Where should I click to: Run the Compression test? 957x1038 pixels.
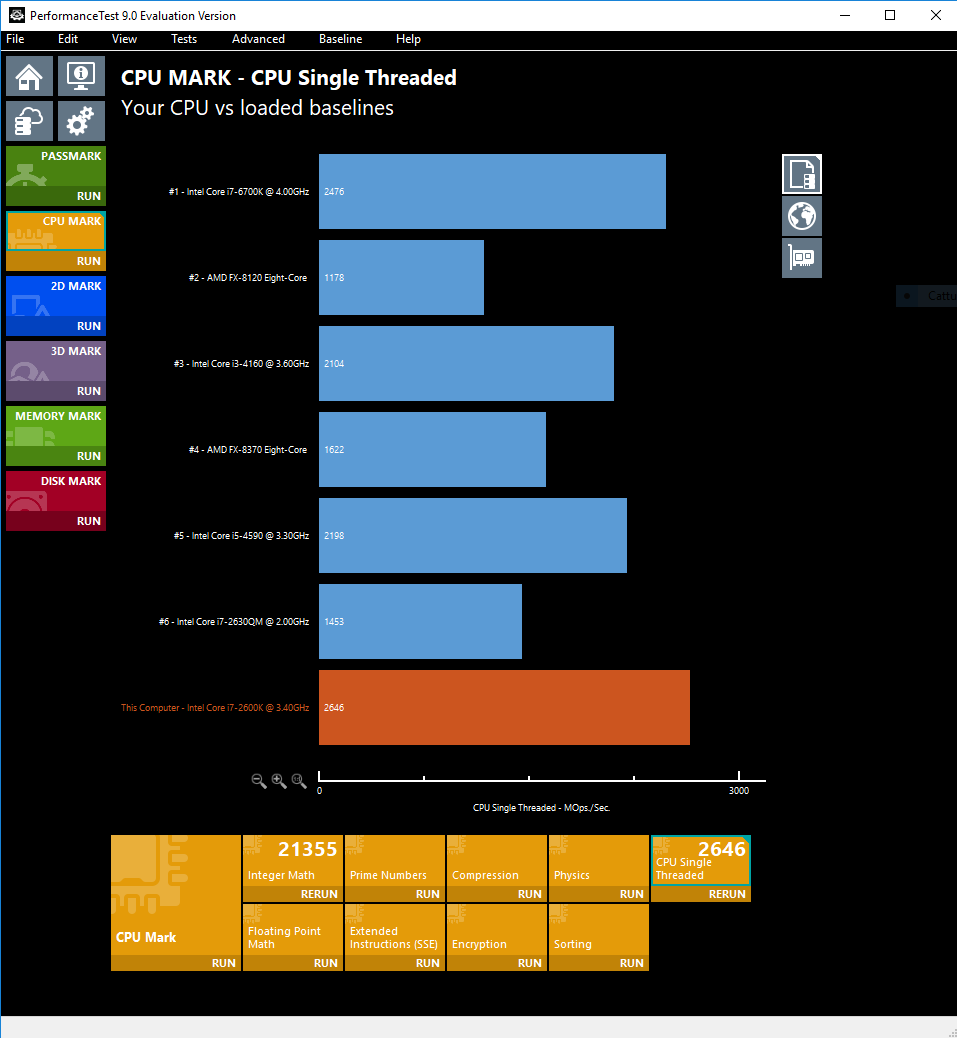496,894
